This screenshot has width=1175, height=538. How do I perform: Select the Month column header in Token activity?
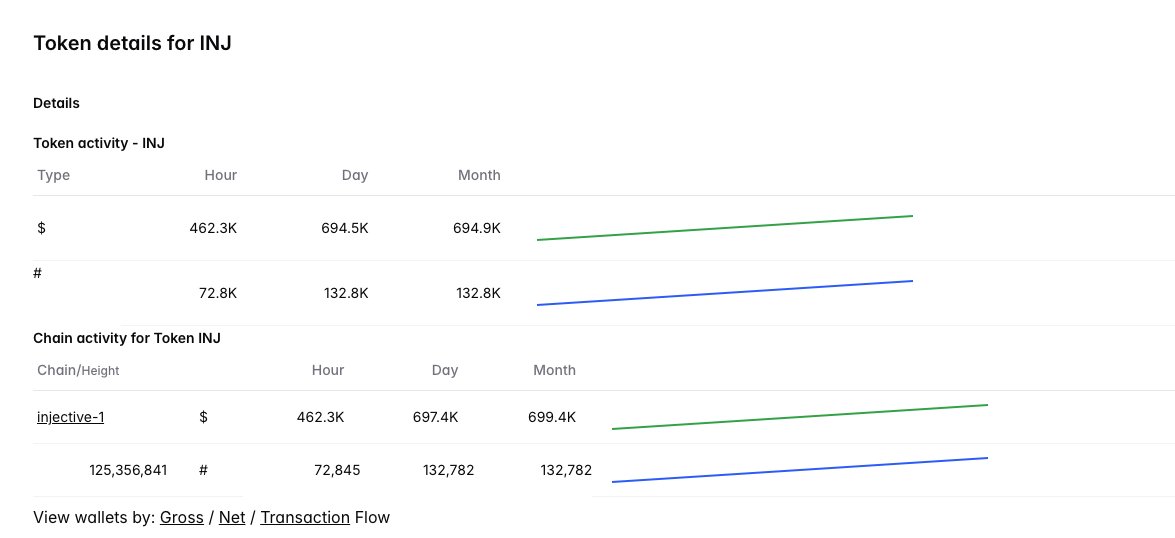[479, 175]
